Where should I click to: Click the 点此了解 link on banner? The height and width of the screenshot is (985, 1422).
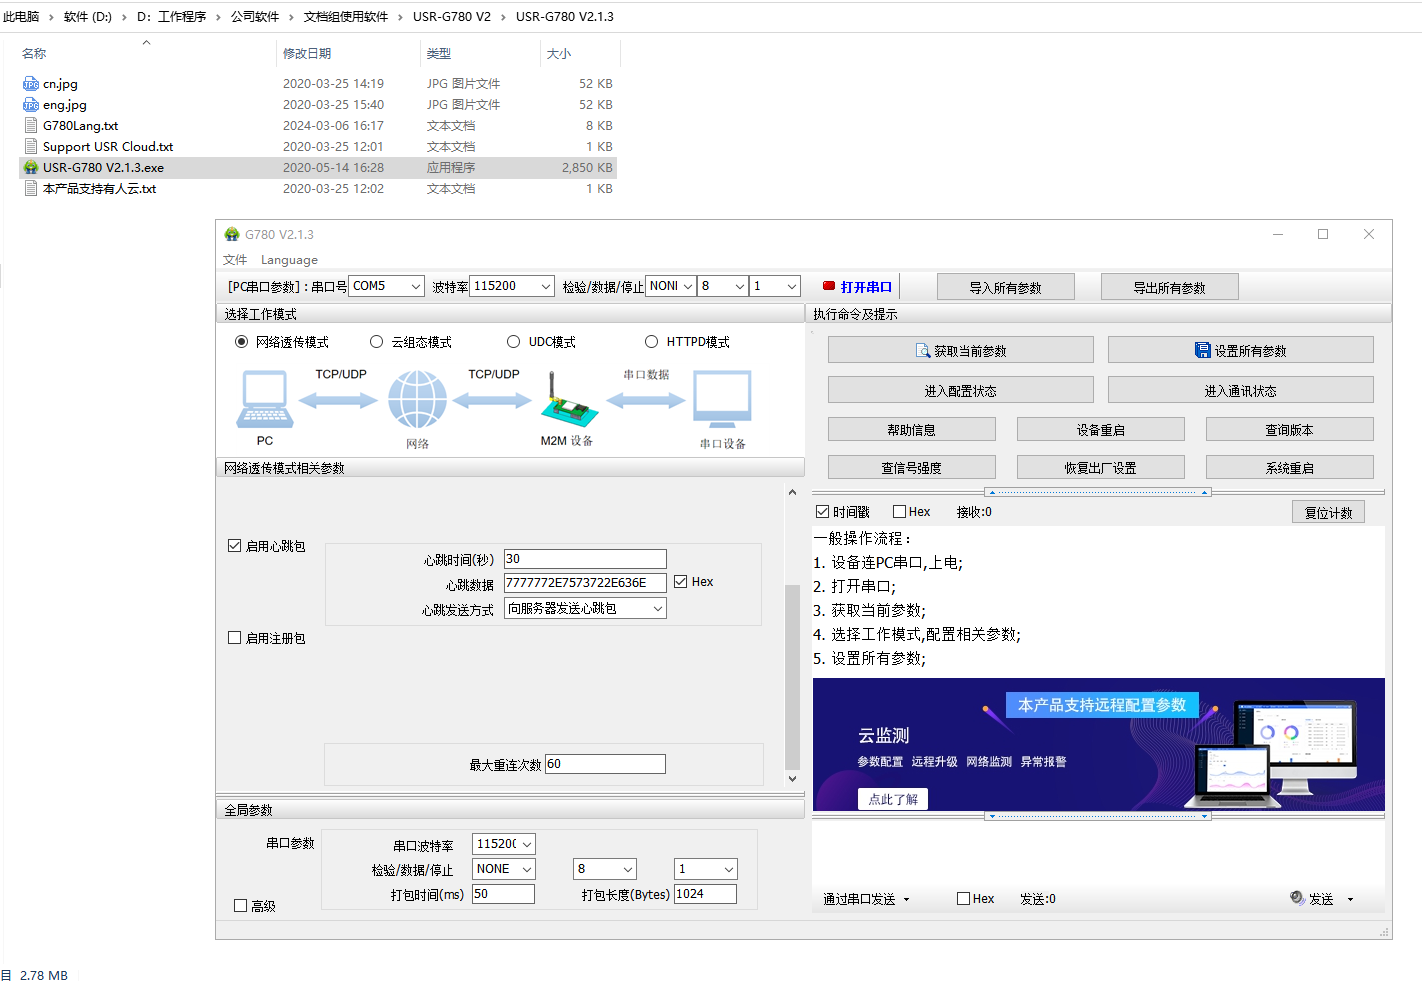click(893, 799)
